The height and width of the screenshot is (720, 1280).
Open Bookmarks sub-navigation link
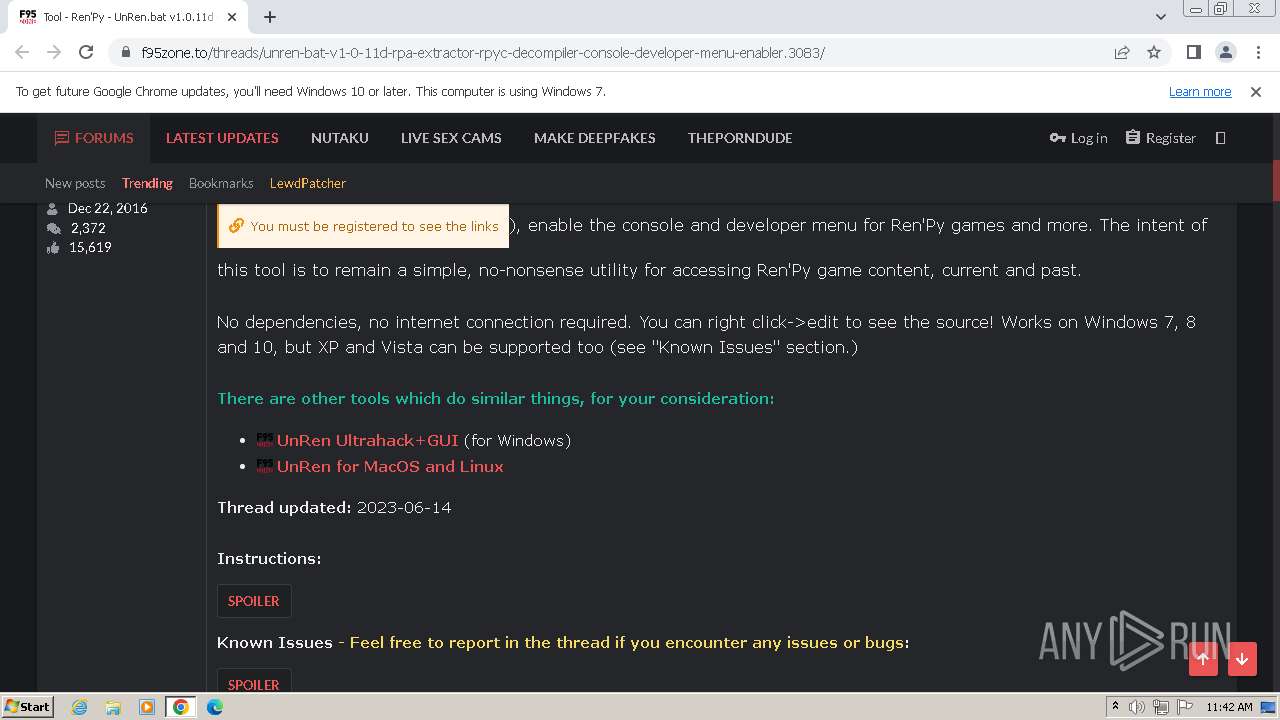click(221, 183)
